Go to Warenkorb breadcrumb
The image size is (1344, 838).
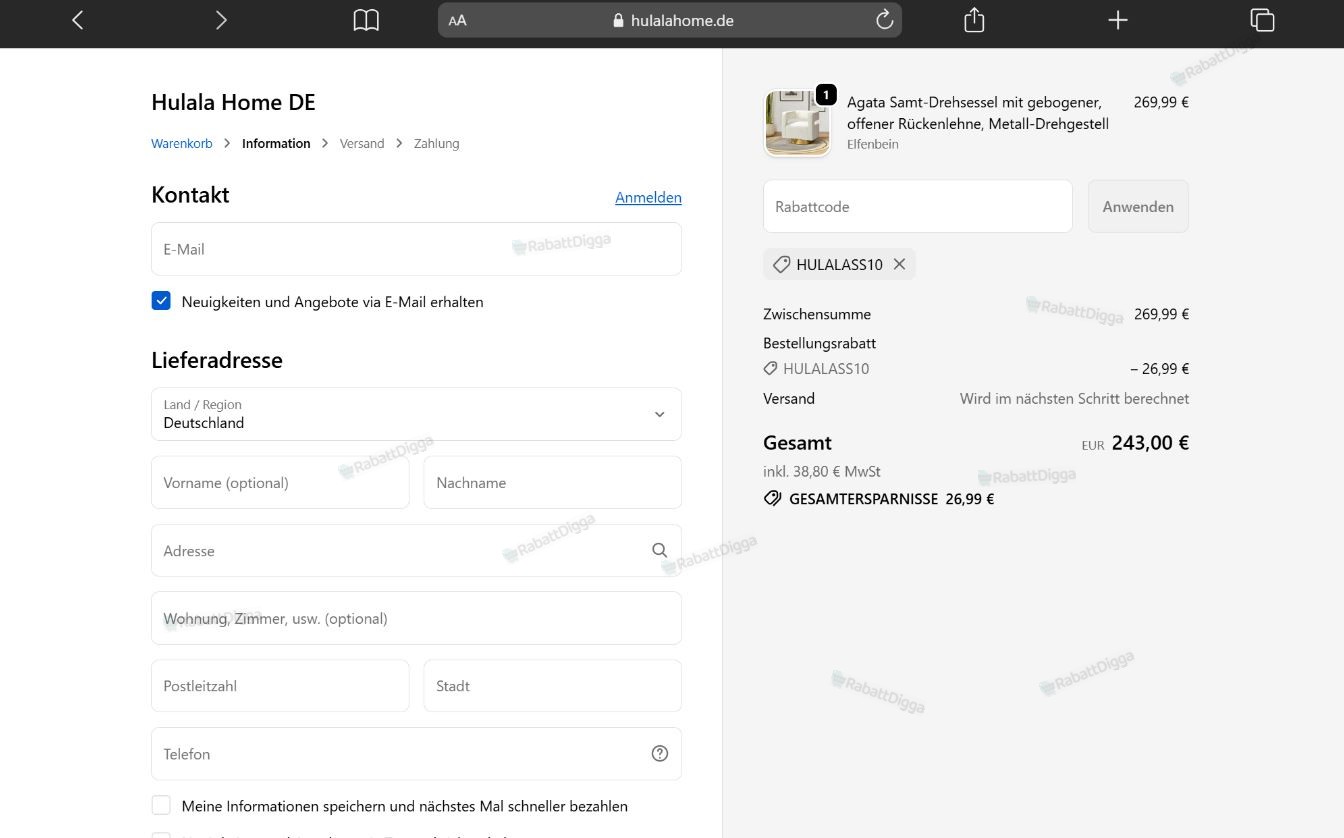[182, 143]
